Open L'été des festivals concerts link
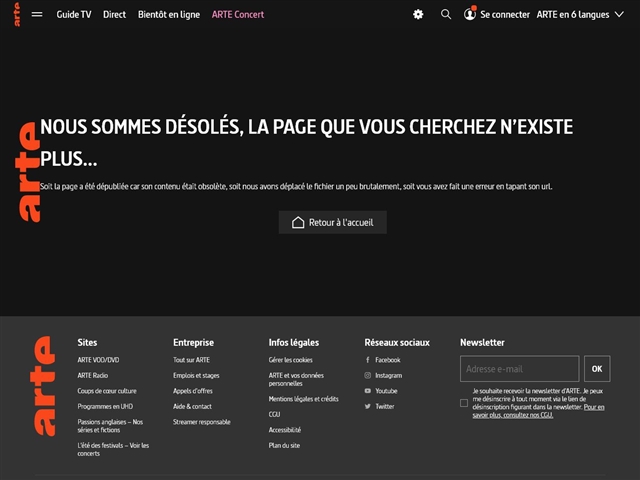Image resolution: width=640 pixels, height=480 pixels. click(x=113, y=449)
